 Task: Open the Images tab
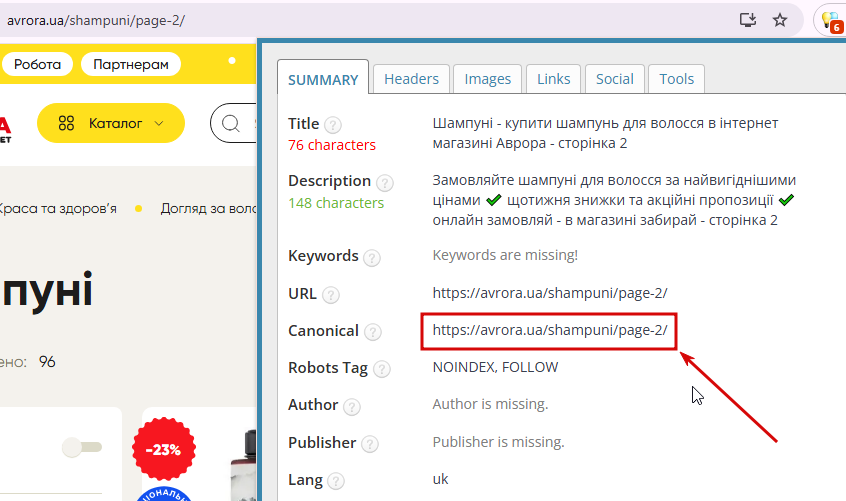(488, 79)
